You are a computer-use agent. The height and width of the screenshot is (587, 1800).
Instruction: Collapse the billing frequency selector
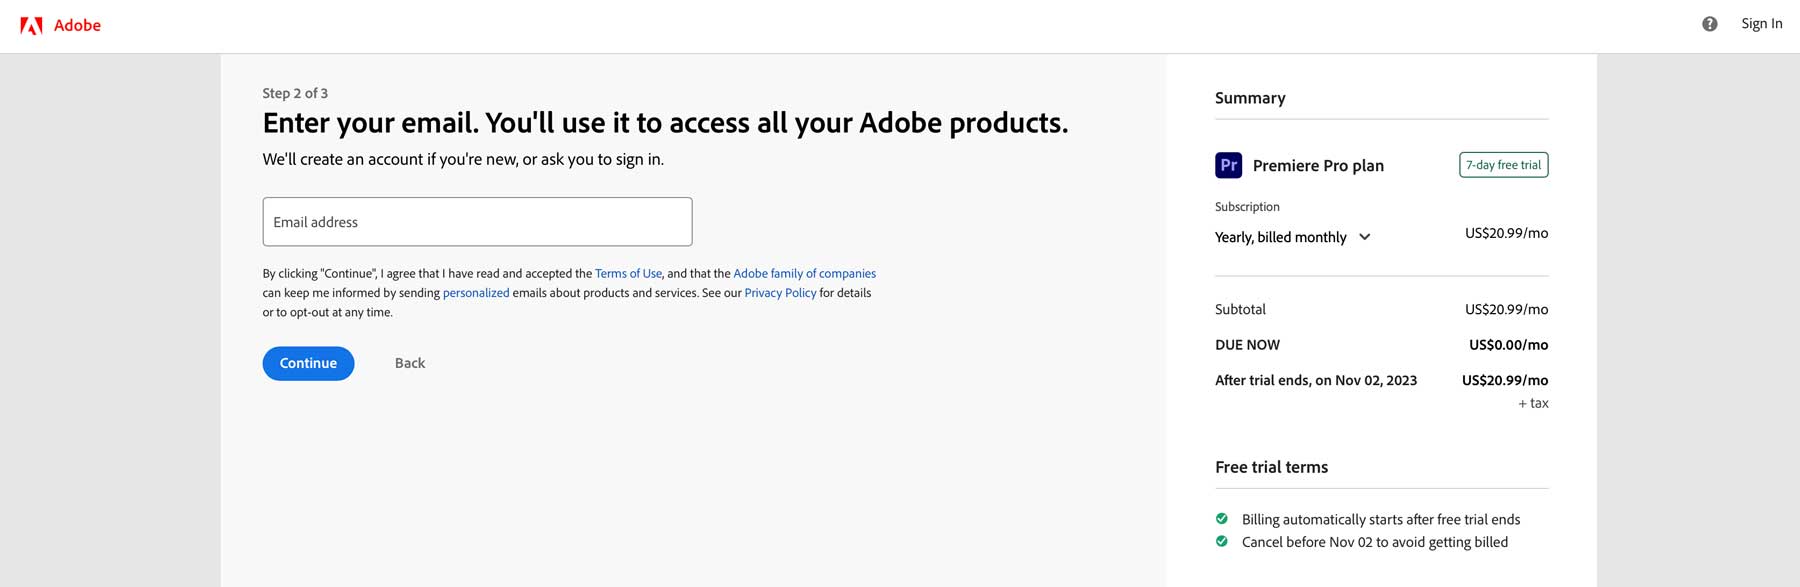click(x=1366, y=237)
